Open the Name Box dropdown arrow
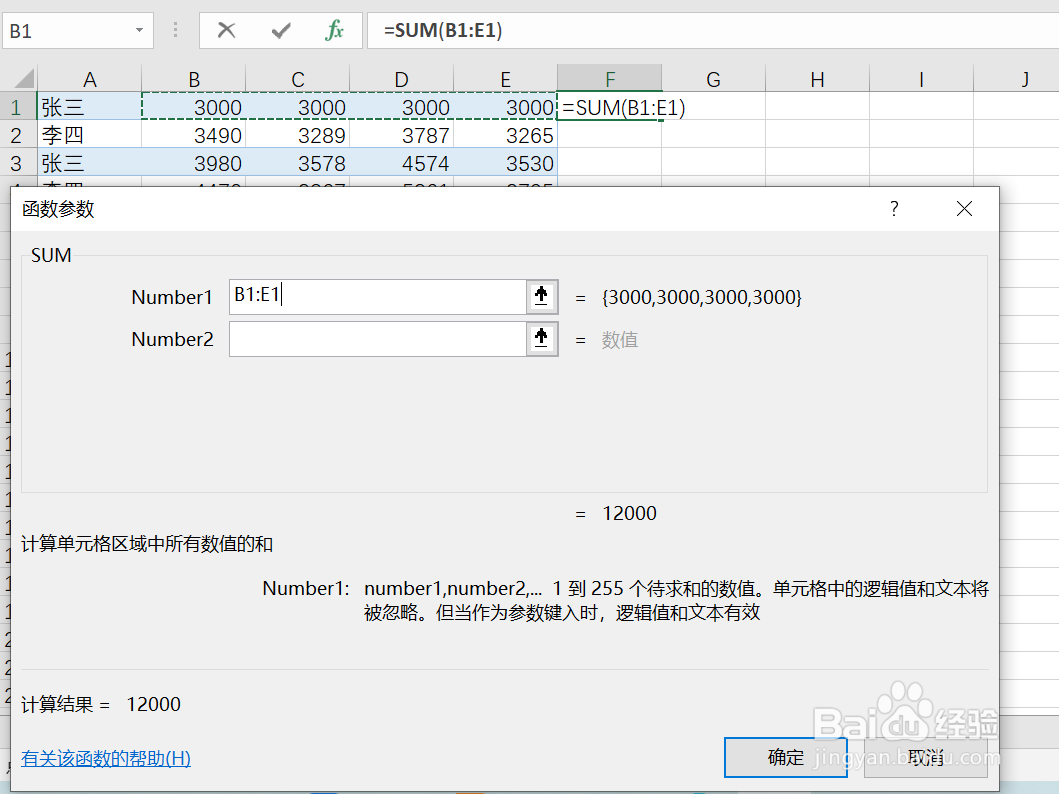The width and height of the screenshot is (1059, 794). click(x=139, y=30)
